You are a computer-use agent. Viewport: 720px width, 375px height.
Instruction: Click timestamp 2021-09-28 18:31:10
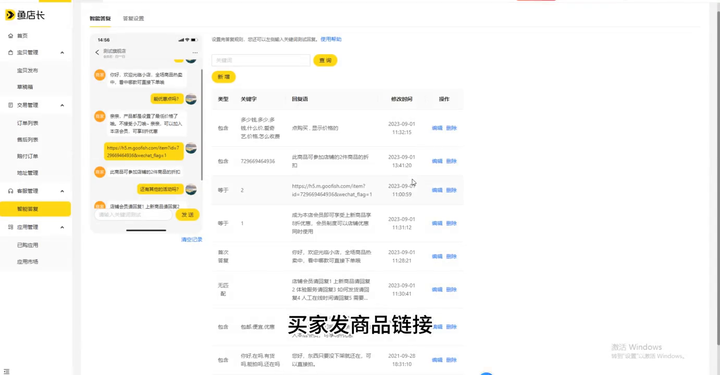click(402, 360)
